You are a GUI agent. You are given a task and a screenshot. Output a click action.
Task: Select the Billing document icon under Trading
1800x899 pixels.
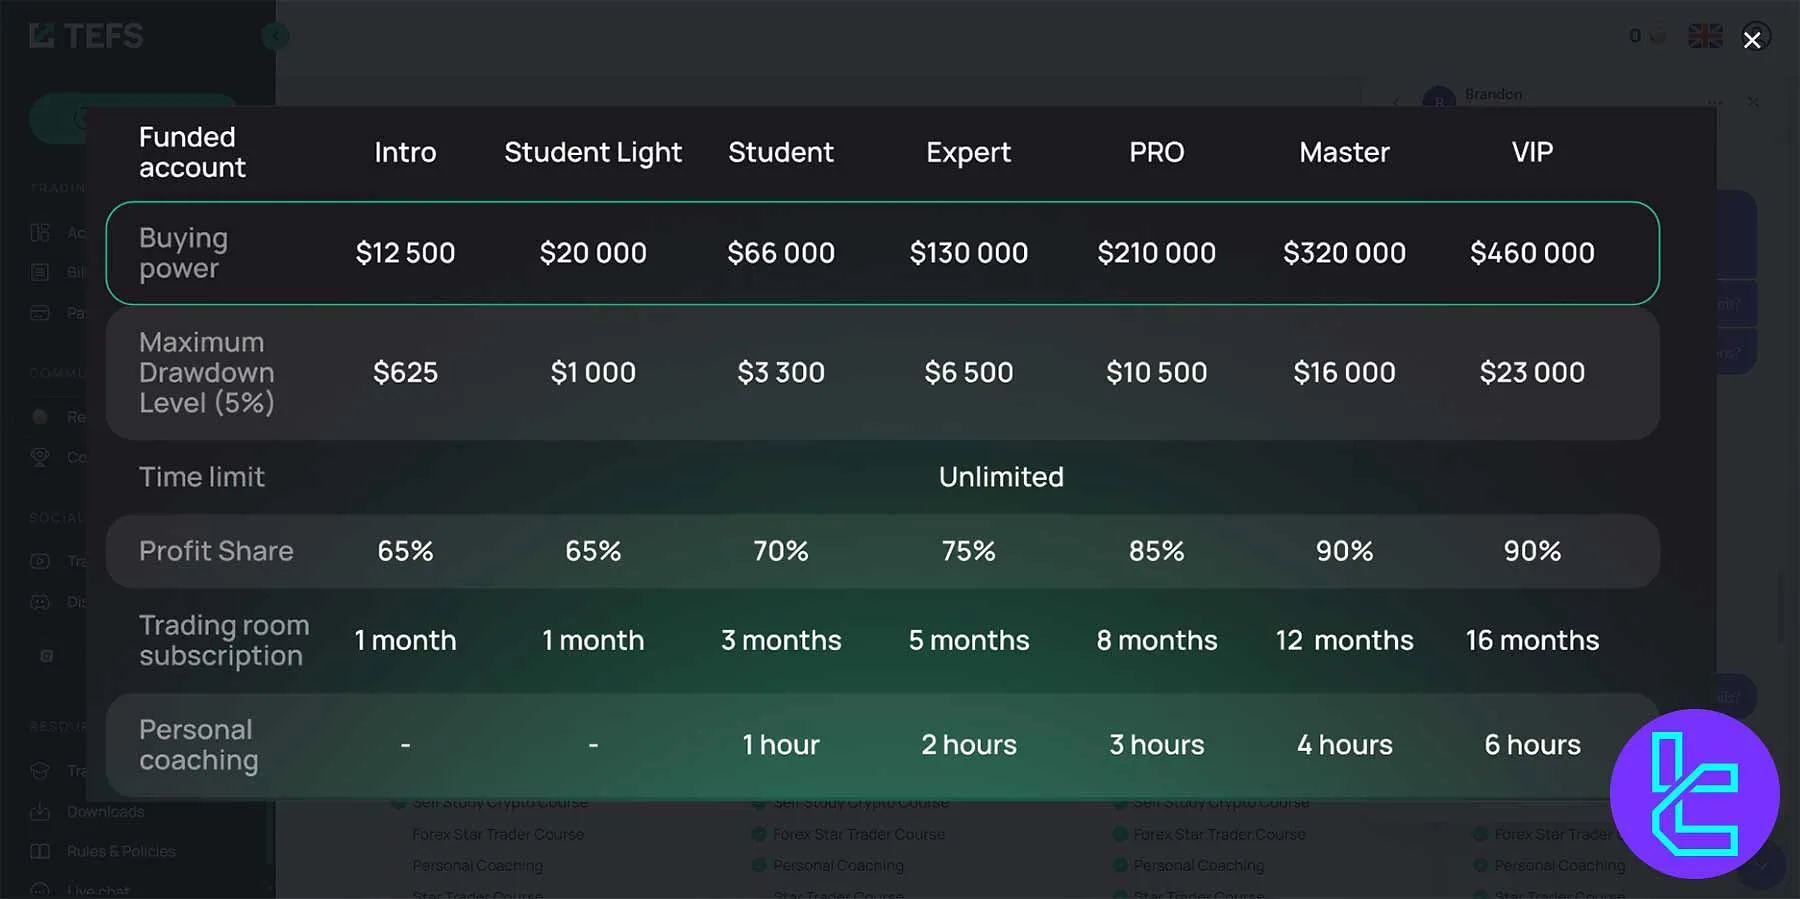pyautogui.click(x=39, y=272)
